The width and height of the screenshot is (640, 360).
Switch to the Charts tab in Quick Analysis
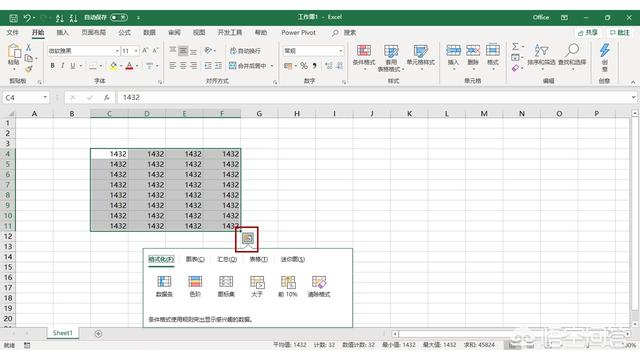coord(195,259)
